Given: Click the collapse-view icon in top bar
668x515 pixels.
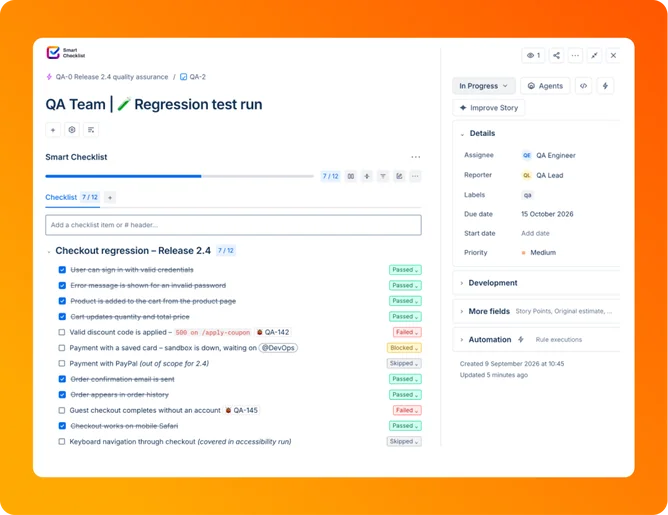Looking at the screenshot, I should click(x=594, y=55).
